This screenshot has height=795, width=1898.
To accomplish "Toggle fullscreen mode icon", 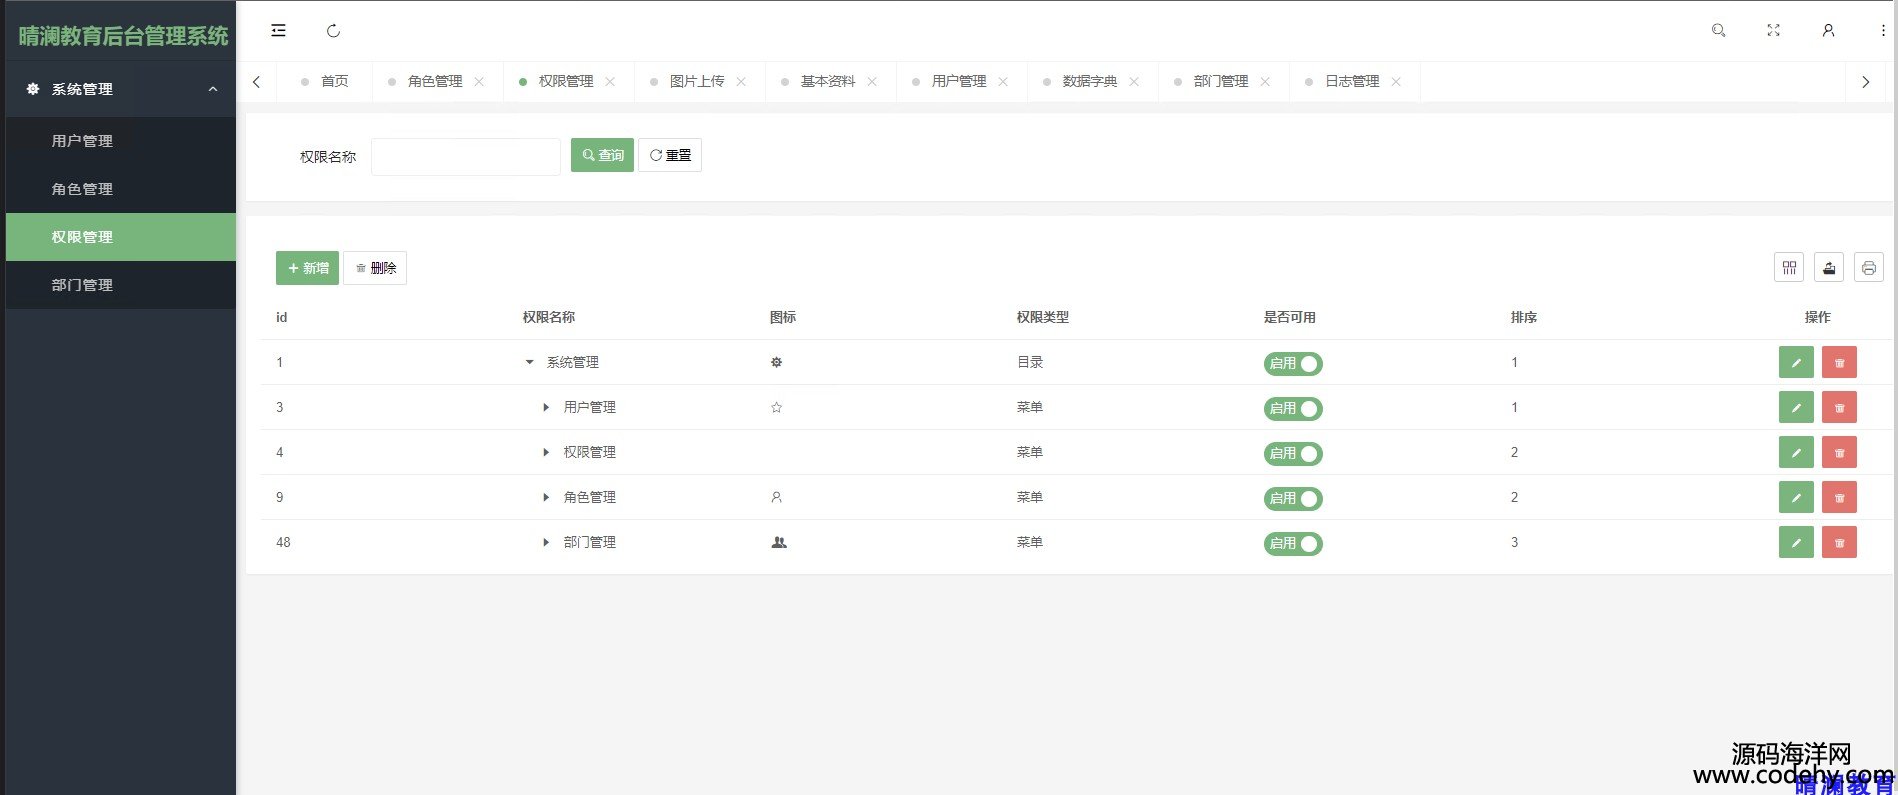I will click(1773, 31).
